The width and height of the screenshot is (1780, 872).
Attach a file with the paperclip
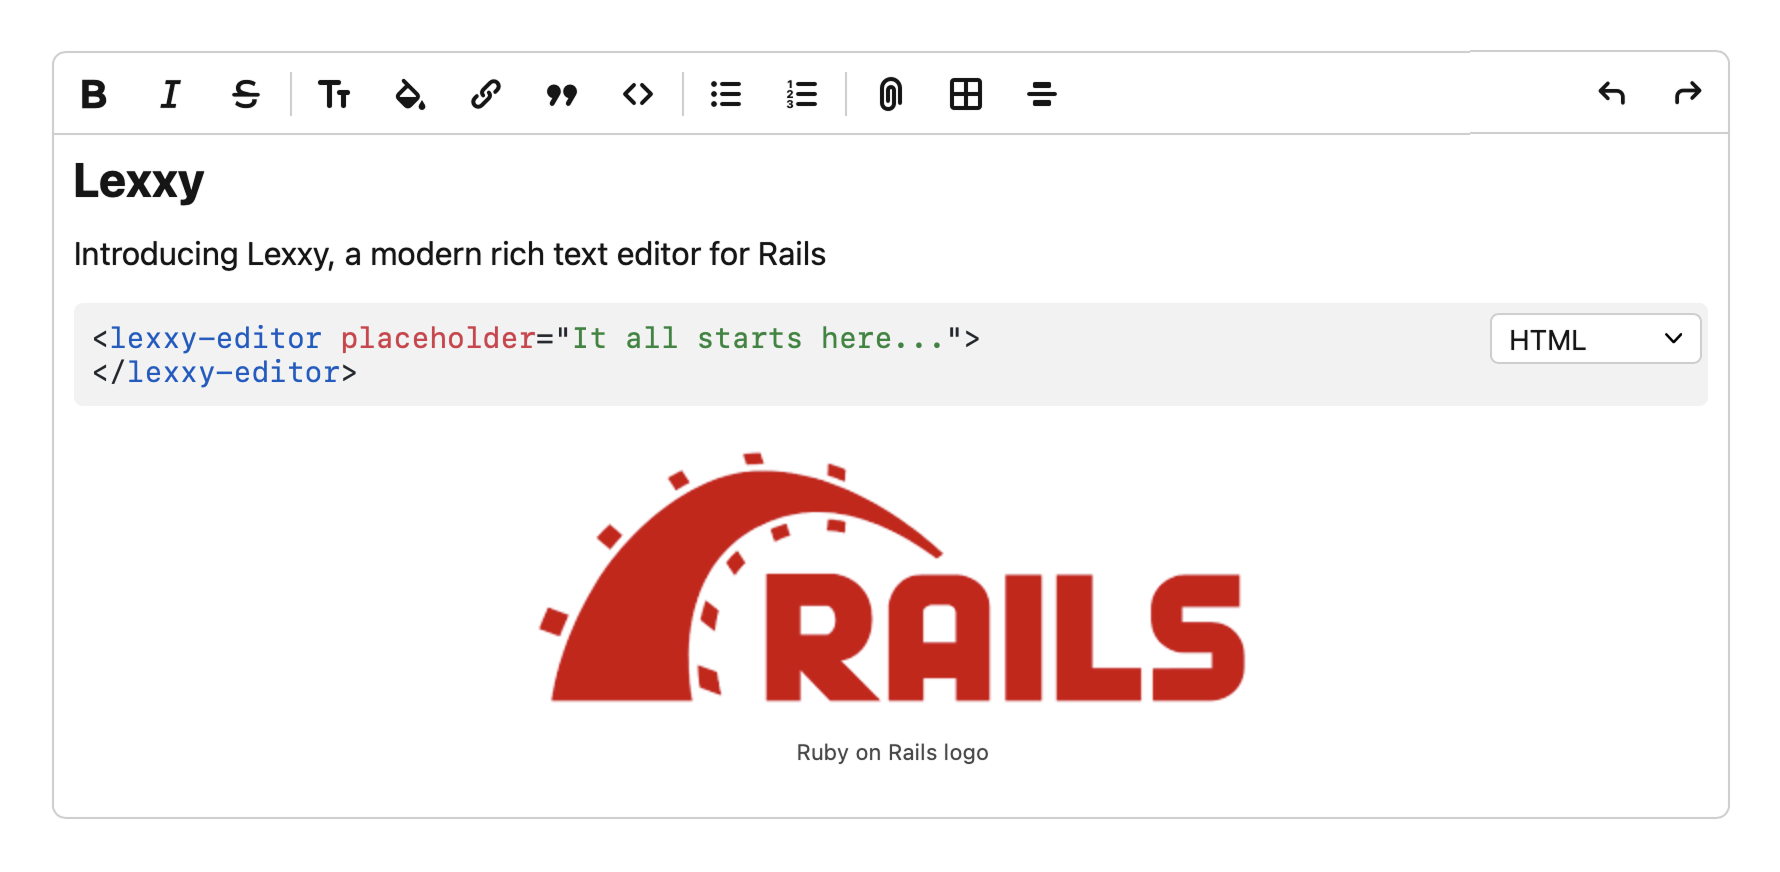click(890, 94)
